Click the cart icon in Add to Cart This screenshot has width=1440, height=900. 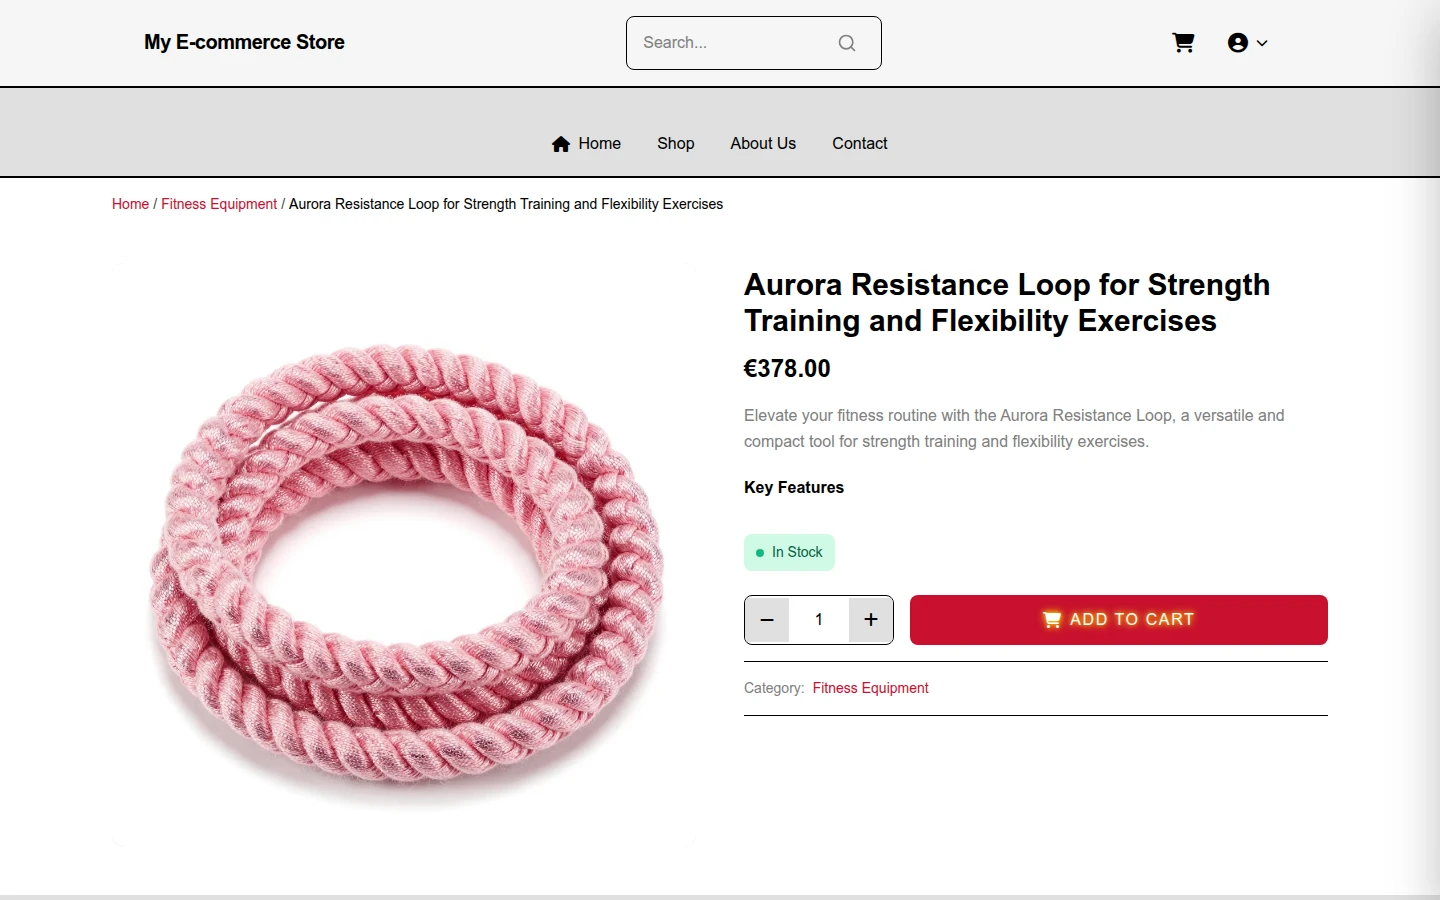pos(1052,620)
